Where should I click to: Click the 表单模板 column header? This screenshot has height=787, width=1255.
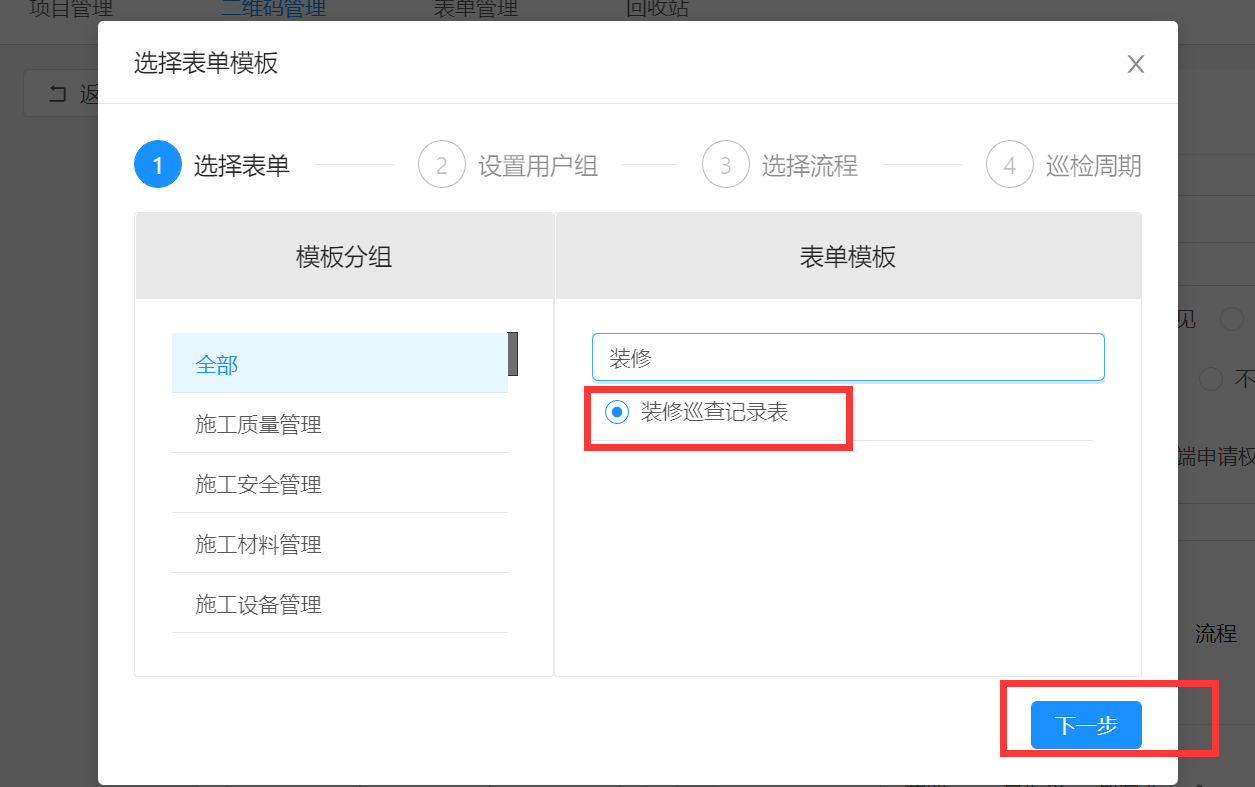coord(847,257)
